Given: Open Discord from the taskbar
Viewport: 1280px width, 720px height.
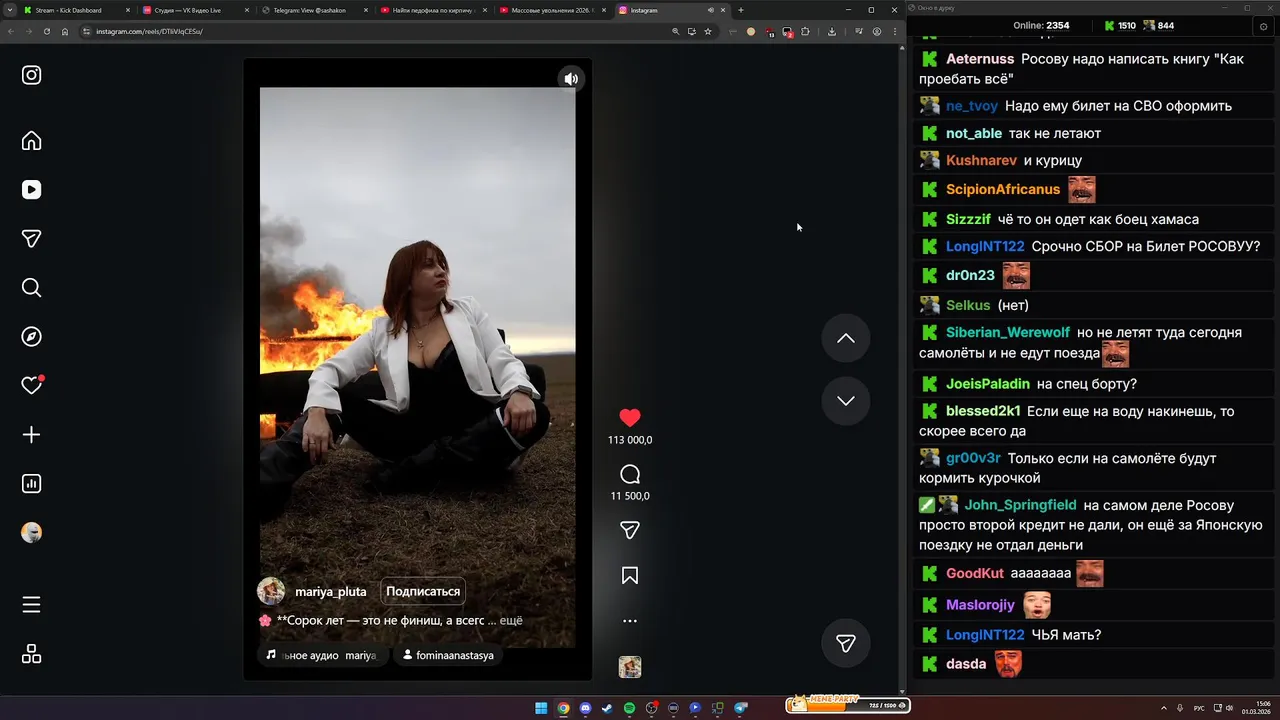Looking at the screenshot, I should pyautogui.click(x=585, y=708).
